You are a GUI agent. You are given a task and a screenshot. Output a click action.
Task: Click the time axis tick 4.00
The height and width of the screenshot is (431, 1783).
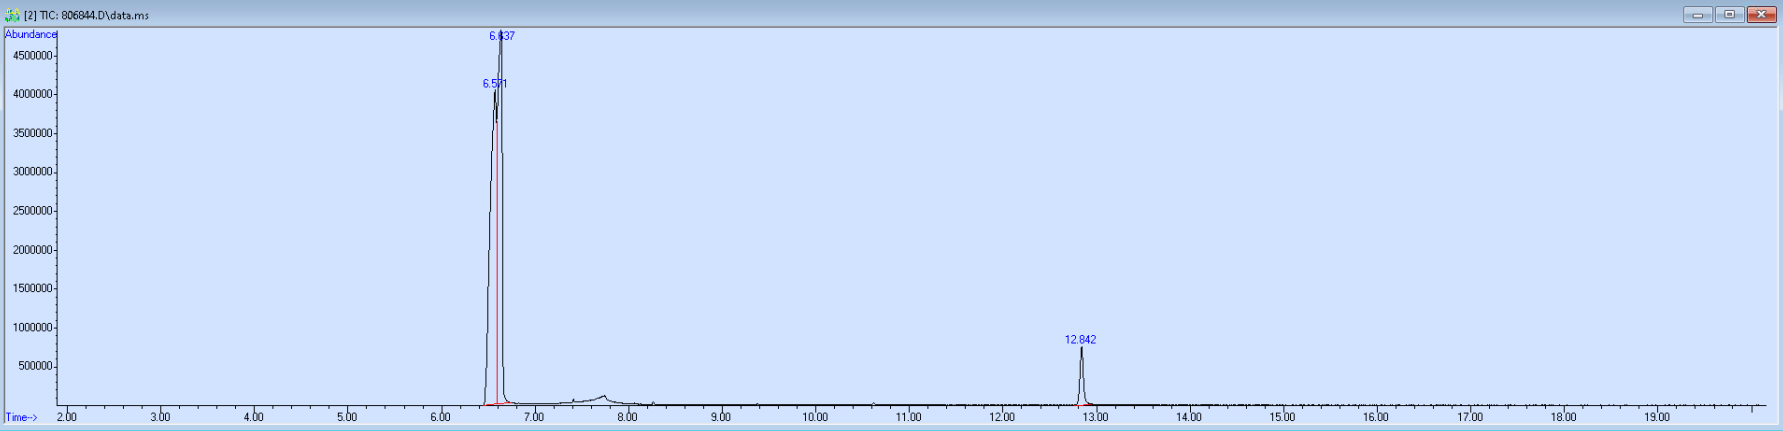click(253, 417)
